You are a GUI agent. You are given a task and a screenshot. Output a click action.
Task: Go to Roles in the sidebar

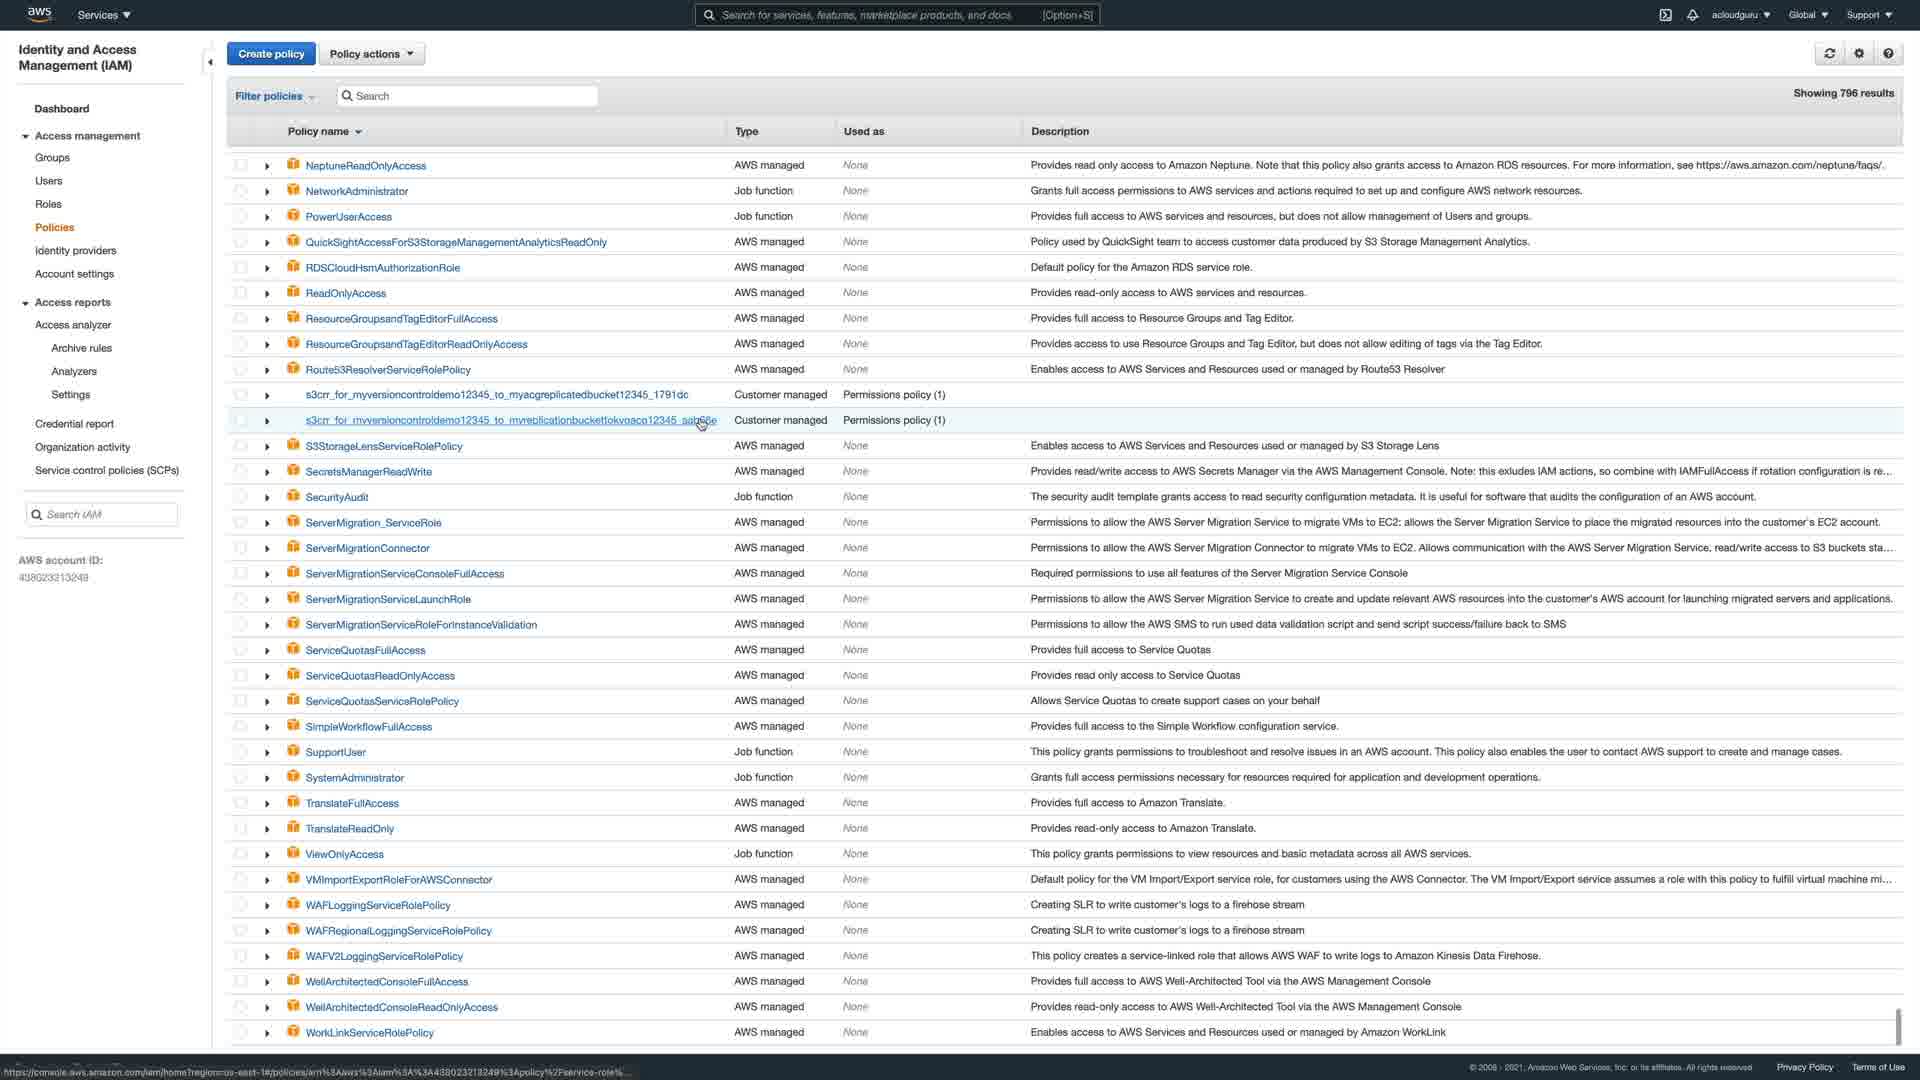click(48, 204)
